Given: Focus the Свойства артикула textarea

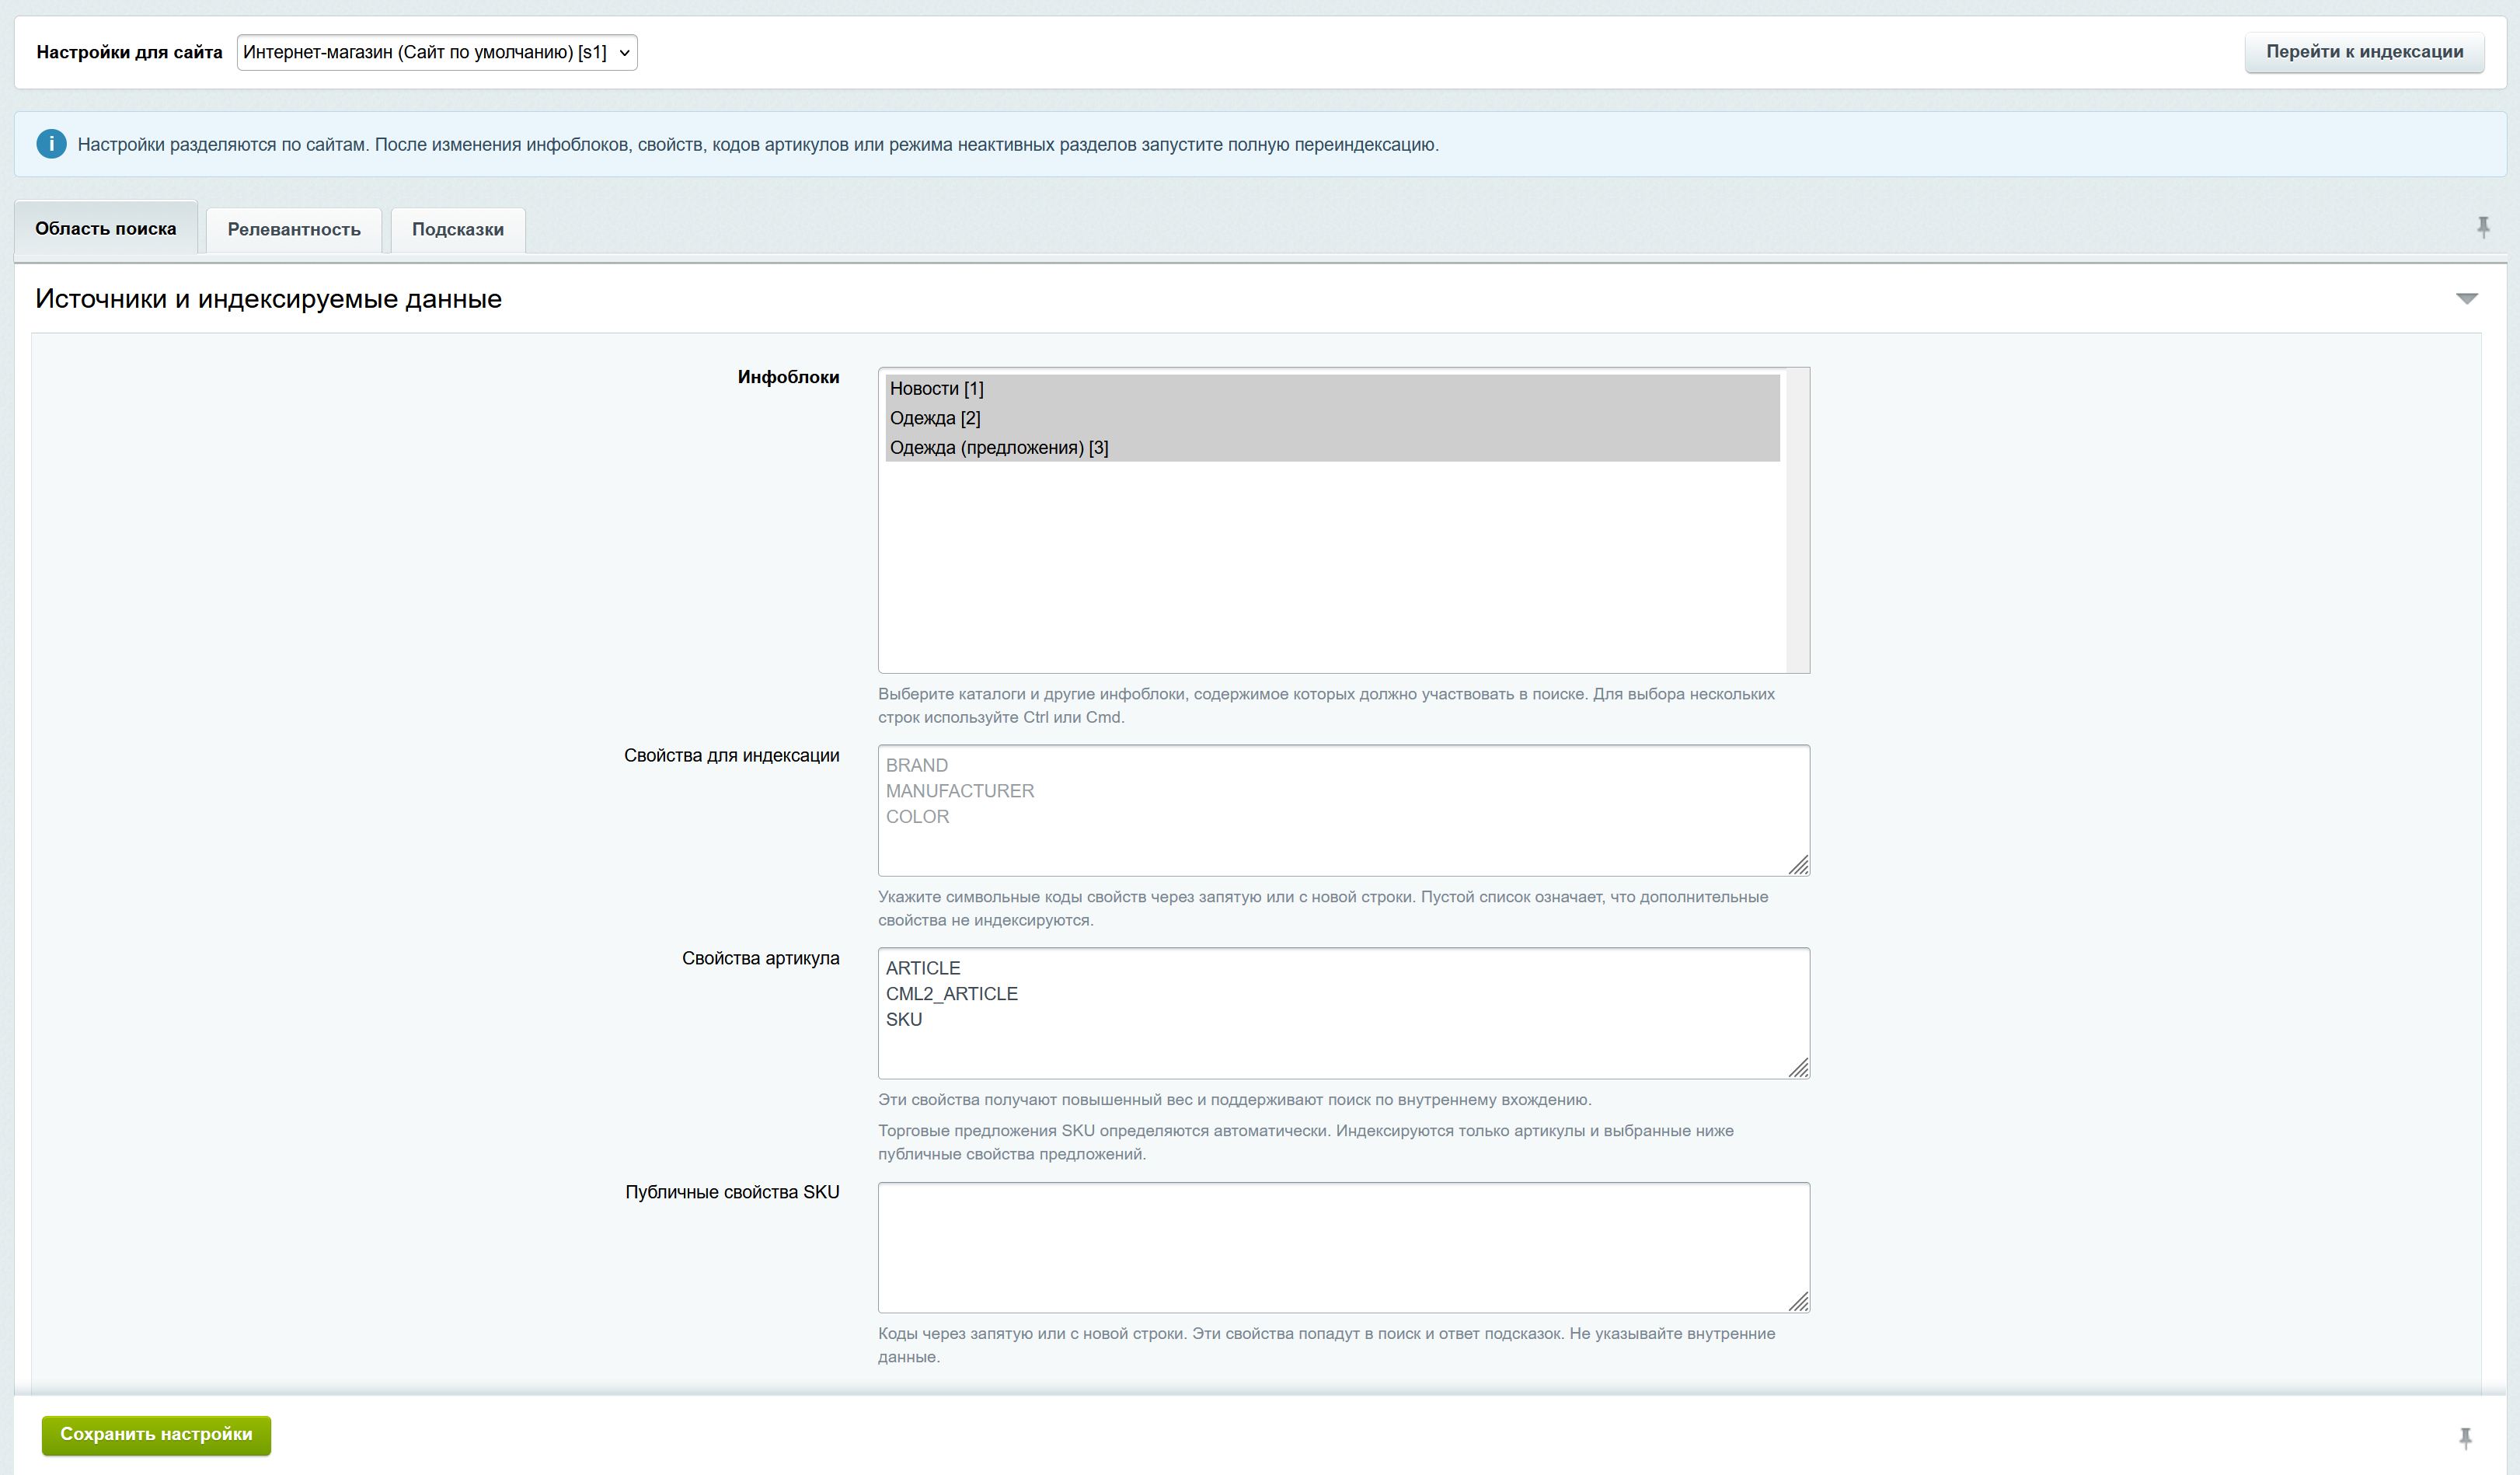Looking at the screenshot, I should tap(1343, 1013).
